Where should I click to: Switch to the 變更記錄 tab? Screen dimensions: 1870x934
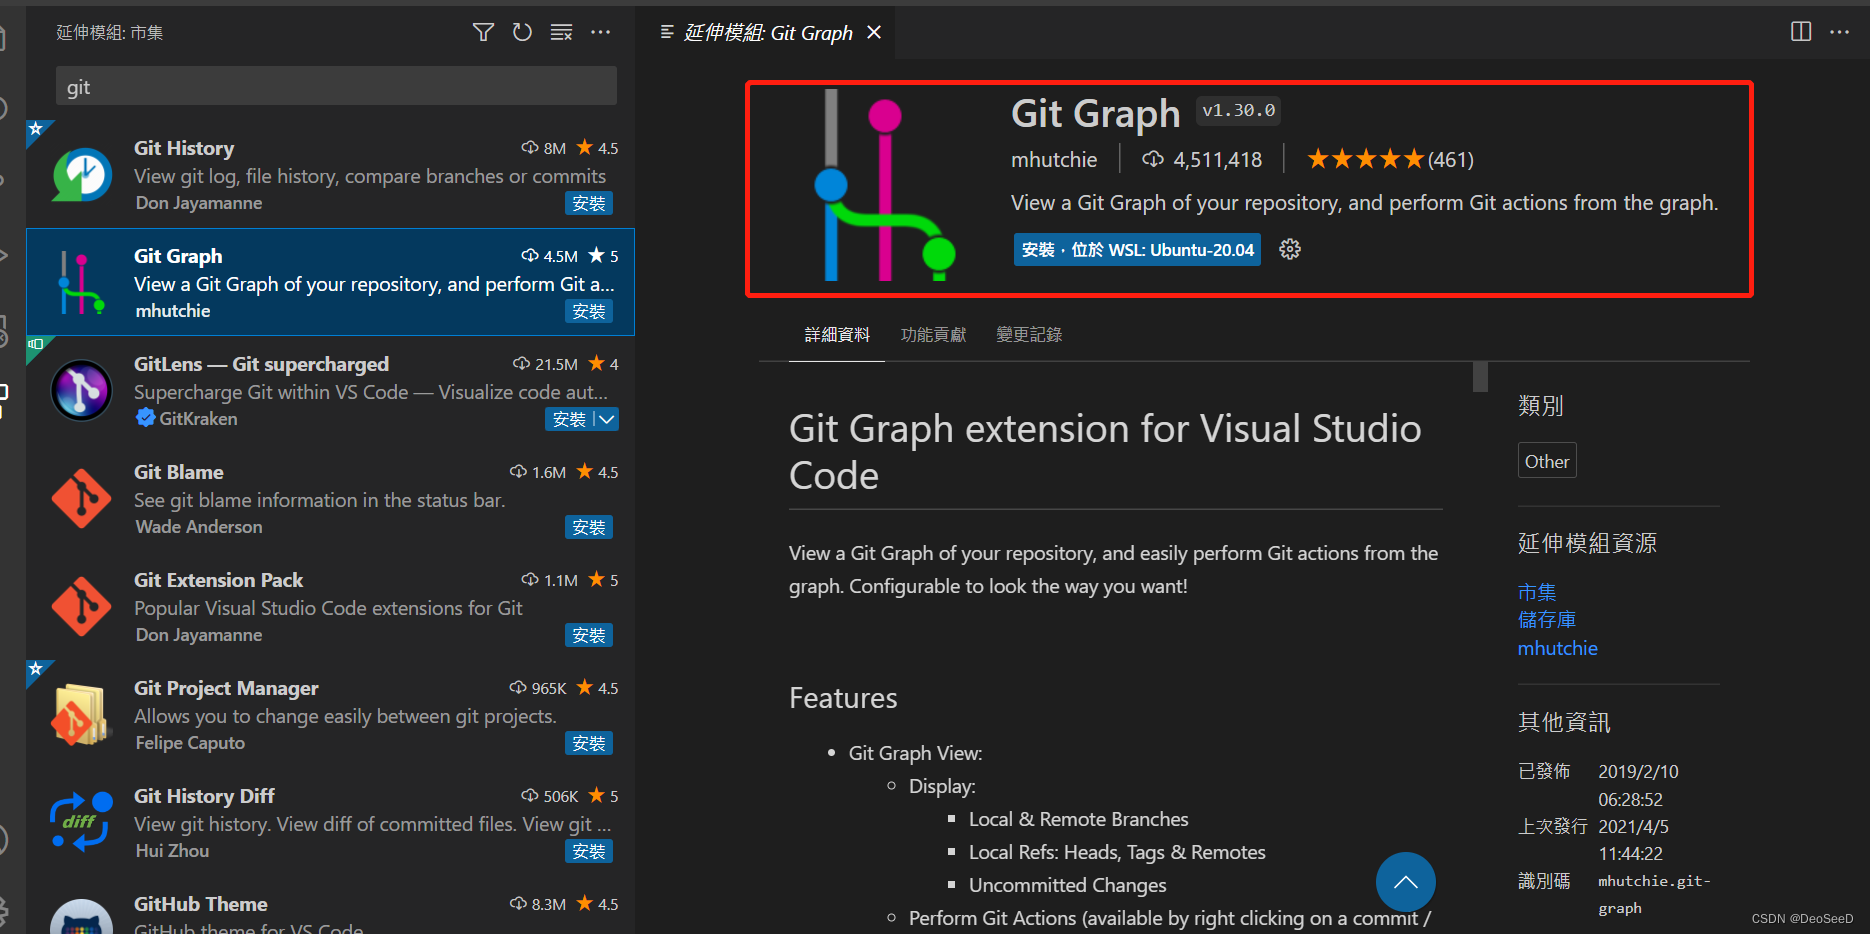pyautogui.click(x=1029, y=335)
